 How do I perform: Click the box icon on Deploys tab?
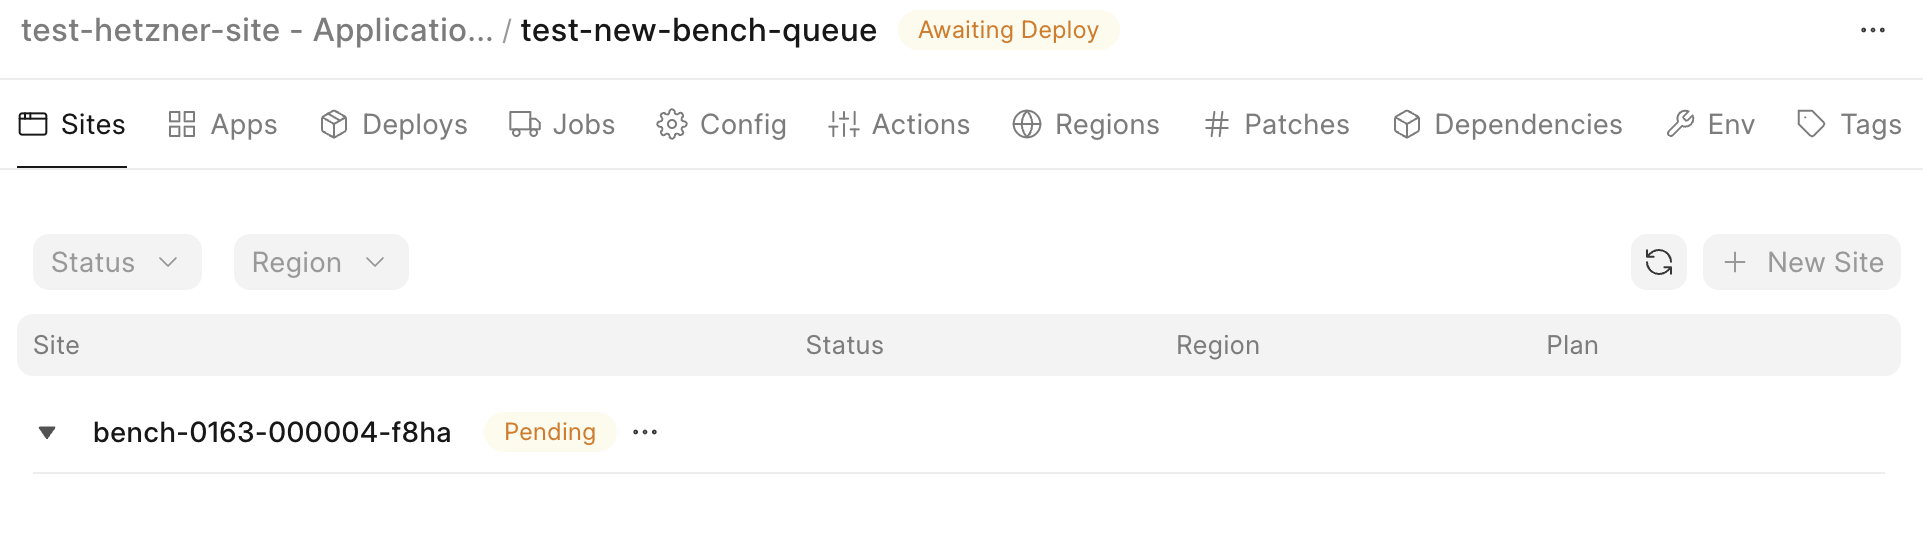click(334, 124)
